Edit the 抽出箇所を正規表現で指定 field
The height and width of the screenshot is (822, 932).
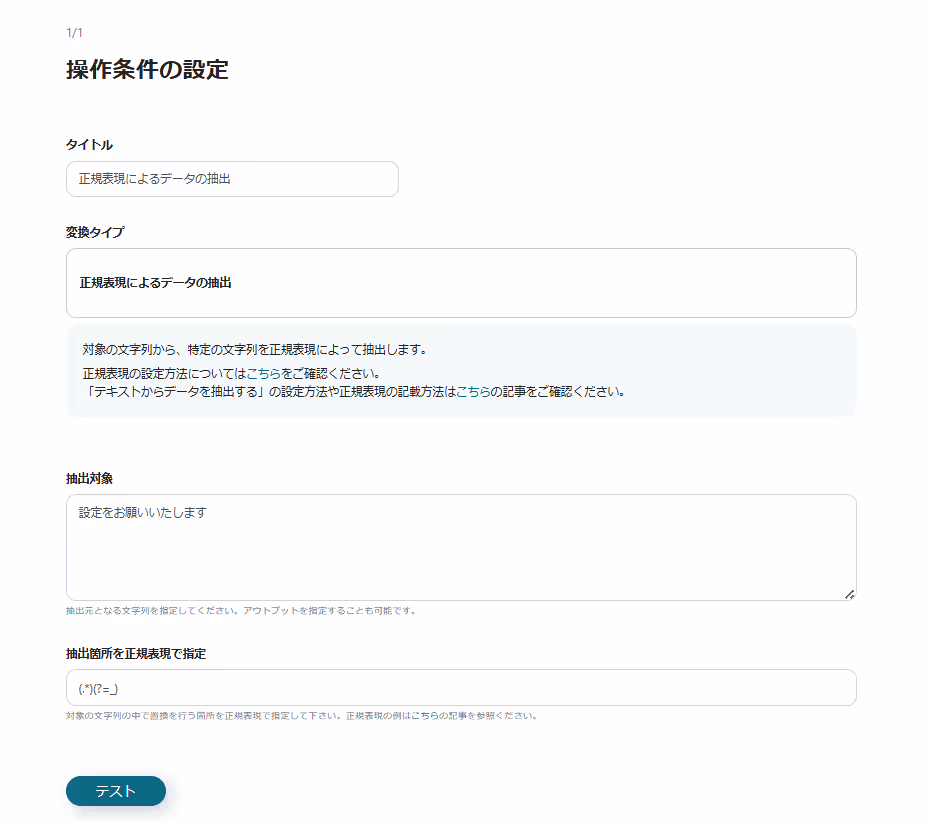pos(461,688)
